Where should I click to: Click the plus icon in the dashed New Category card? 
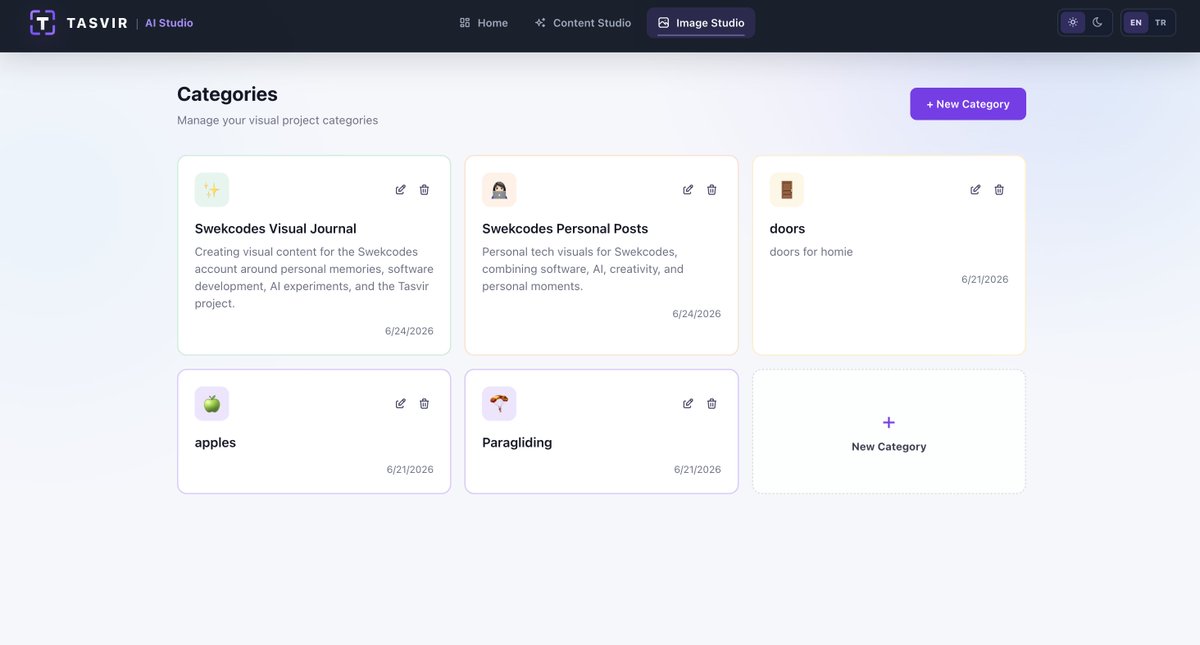coord(889,422)
